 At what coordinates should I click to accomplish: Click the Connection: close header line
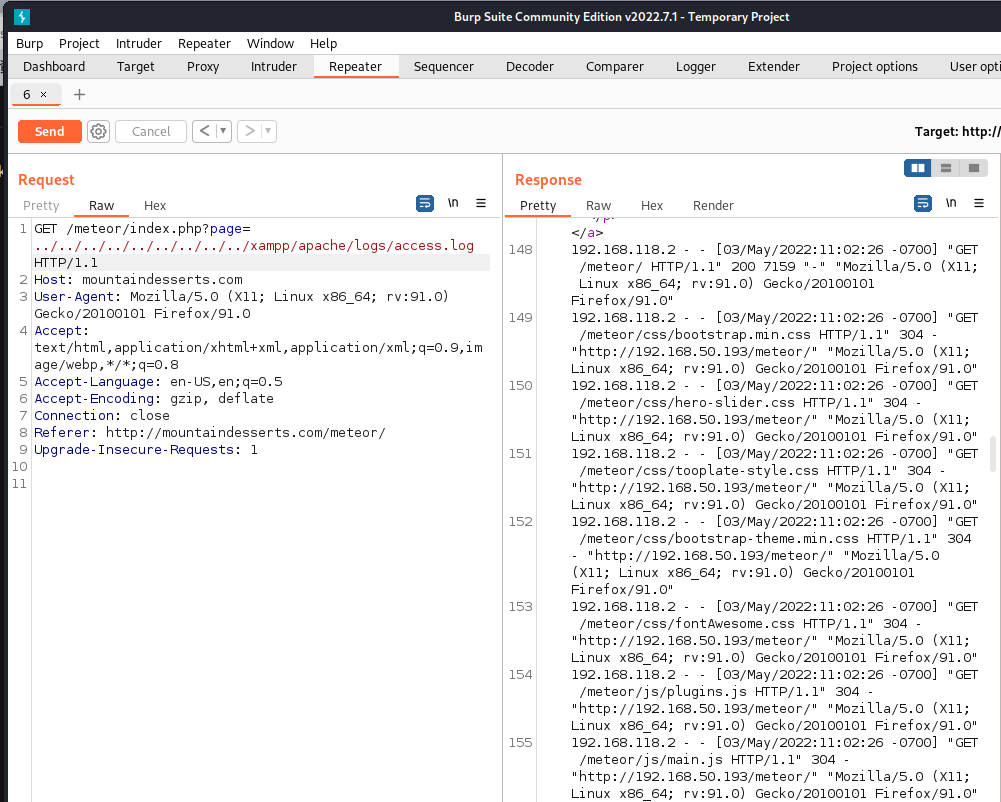(x=102, y=416)
